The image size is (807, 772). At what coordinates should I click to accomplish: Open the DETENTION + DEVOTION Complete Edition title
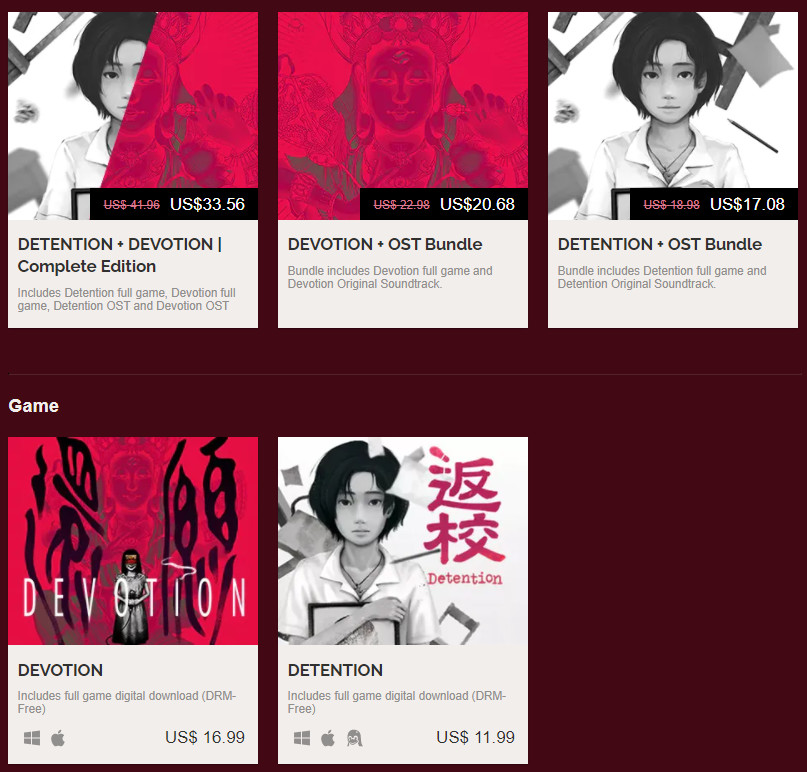[120, 255]
